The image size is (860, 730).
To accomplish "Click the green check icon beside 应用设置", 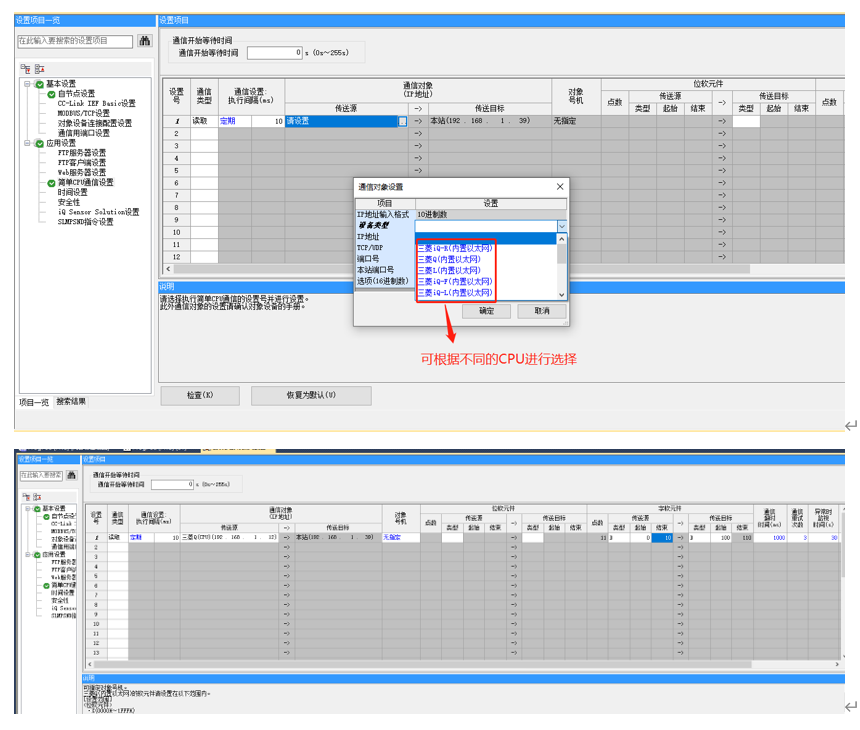I will 40,143.
